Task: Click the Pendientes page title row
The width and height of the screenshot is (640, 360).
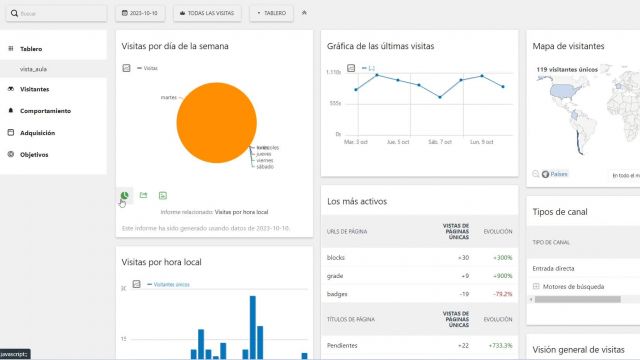Action: tap(420, 345)
